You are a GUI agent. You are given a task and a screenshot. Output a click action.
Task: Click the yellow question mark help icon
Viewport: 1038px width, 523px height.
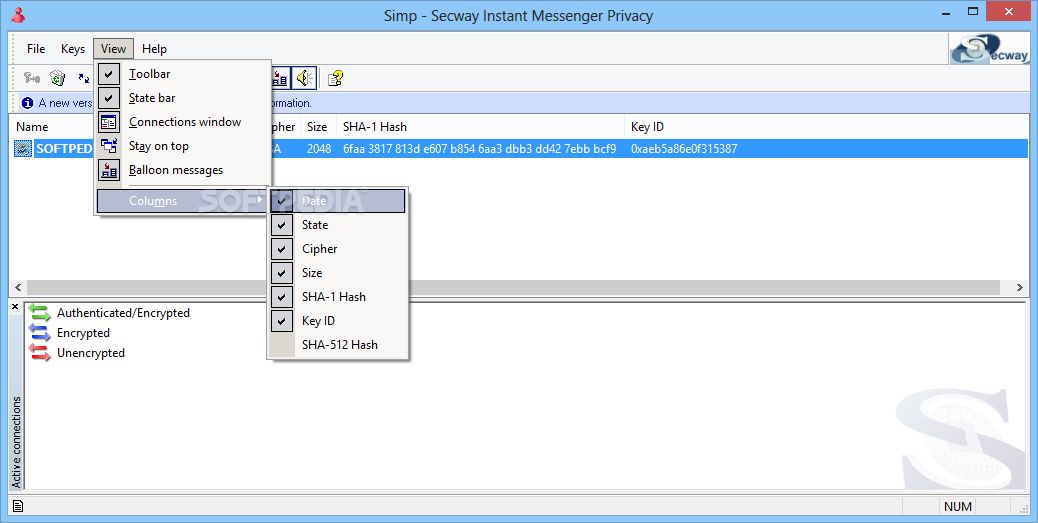pyautogui.click(x=336, y=79)
